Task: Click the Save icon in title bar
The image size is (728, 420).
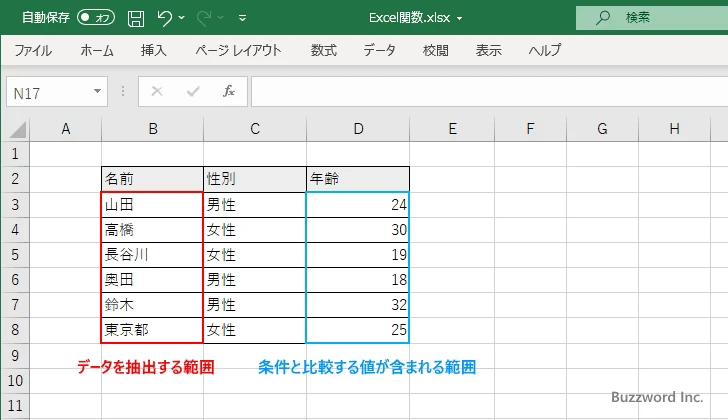Action: pos(136,17)
